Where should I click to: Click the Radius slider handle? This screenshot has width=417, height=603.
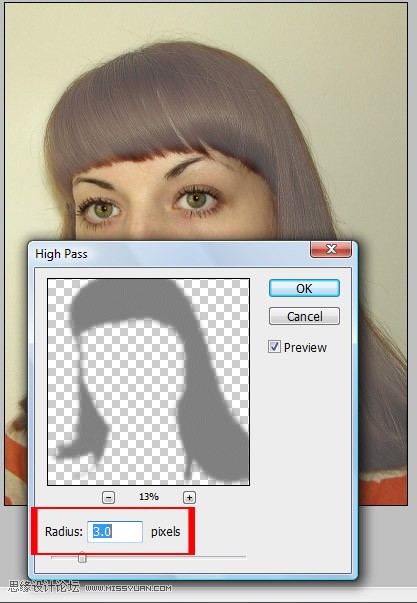[x=82, y=557]
